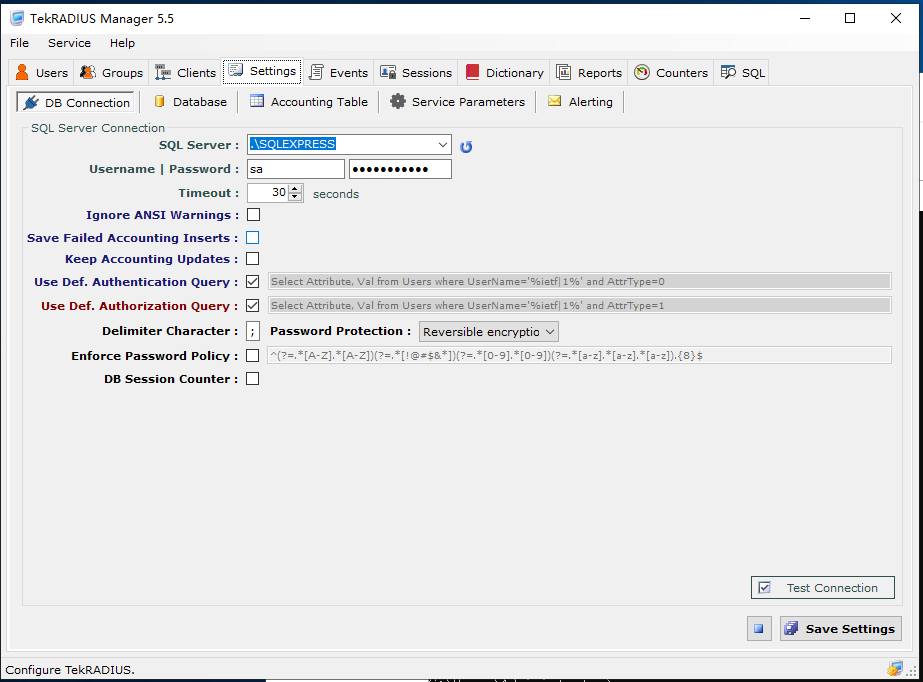Click the 'TekRADIUS Manager 5.5' title text
Viewport: 923px width, 682px height.
pos(102,19)
